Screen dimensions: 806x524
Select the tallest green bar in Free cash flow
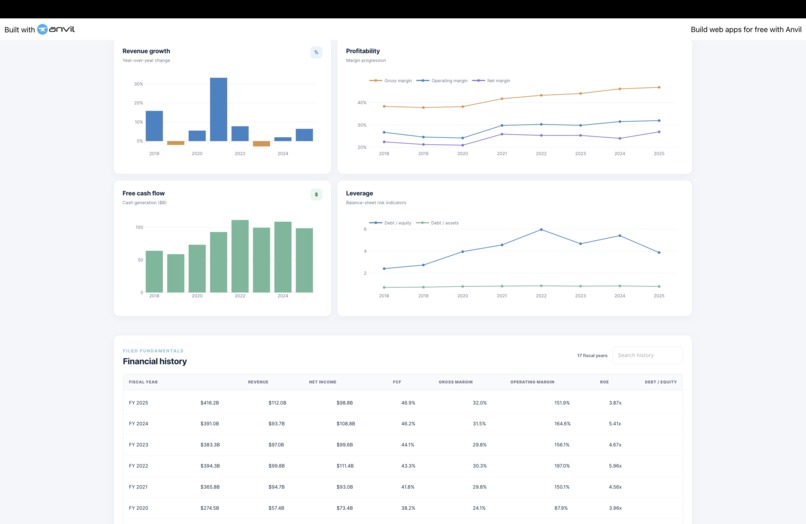pyautogui.click(x=240, y=256)
